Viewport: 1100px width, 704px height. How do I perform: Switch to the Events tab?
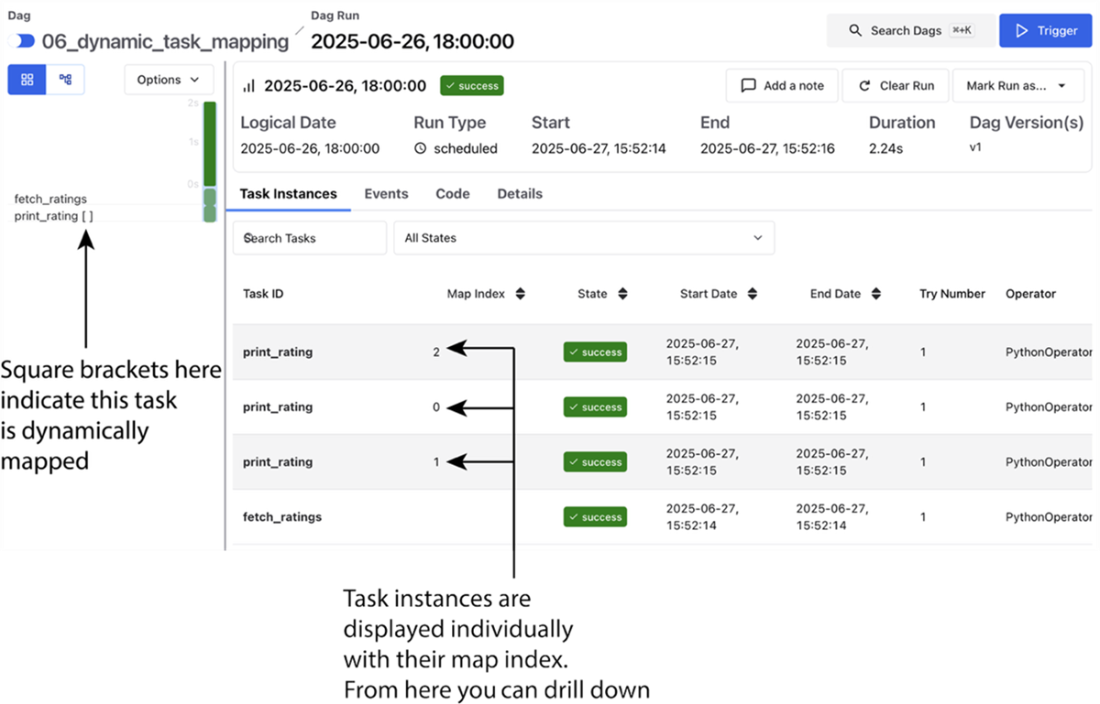pos(386,194)
